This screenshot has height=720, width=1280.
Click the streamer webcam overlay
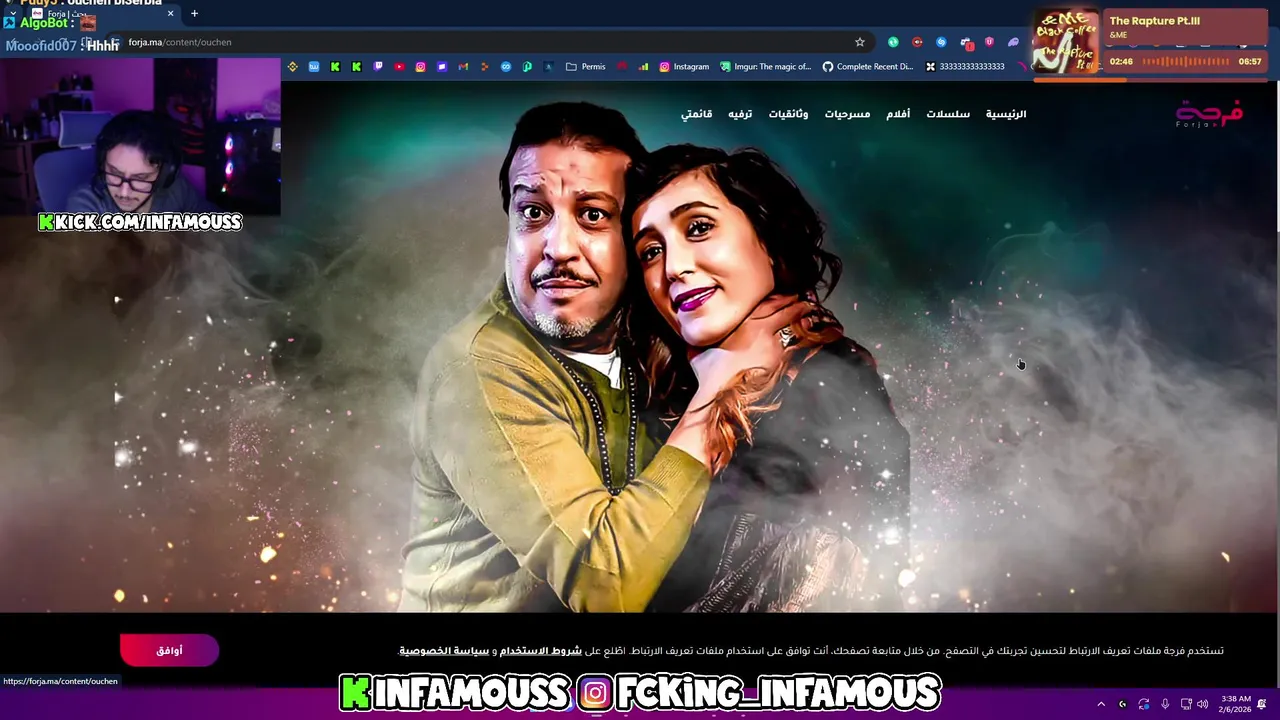point(140,135)
